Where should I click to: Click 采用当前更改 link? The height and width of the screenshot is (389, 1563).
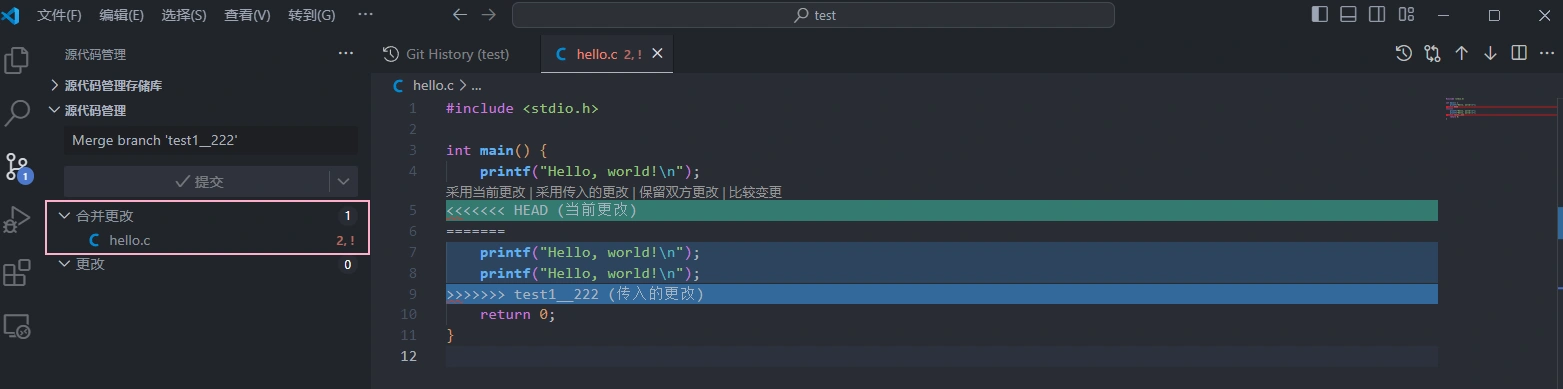(486, 192)
